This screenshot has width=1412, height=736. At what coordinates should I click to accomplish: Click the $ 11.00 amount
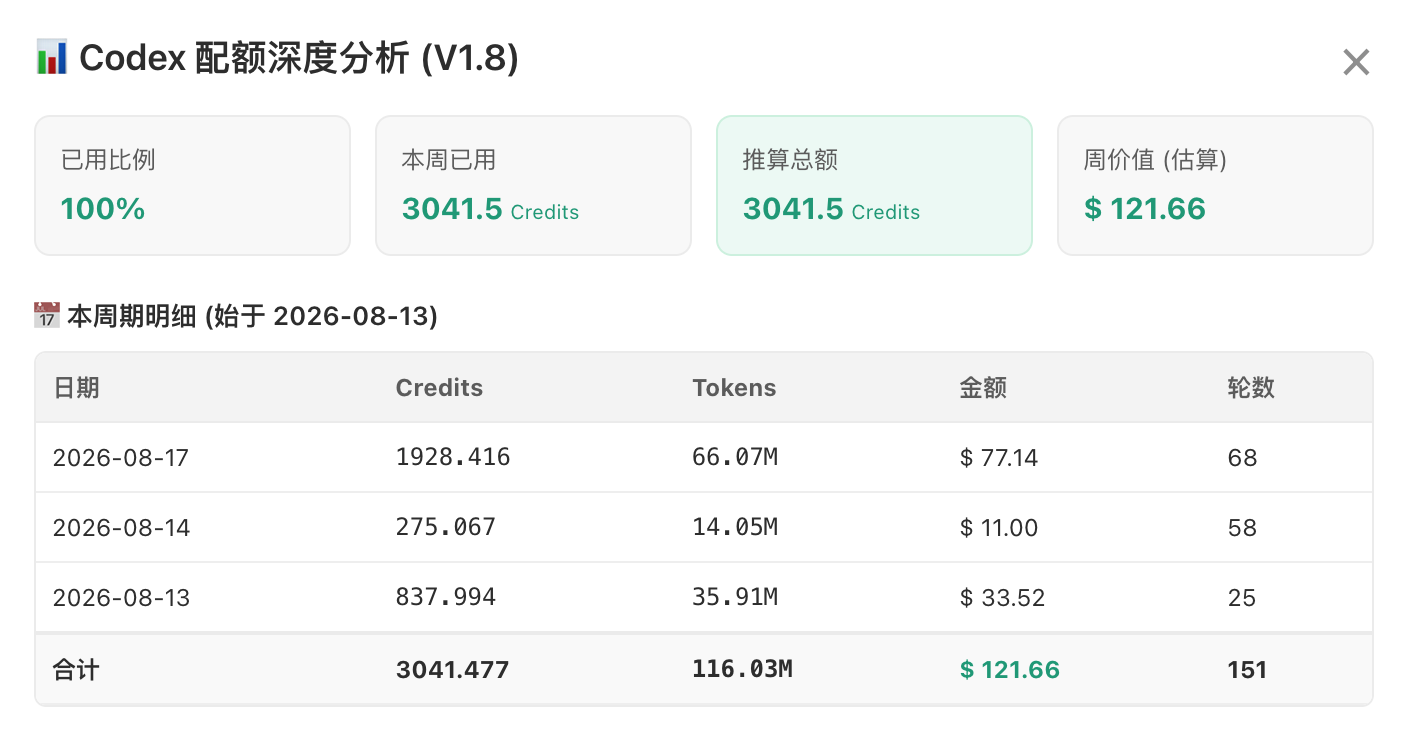(999, 528)
